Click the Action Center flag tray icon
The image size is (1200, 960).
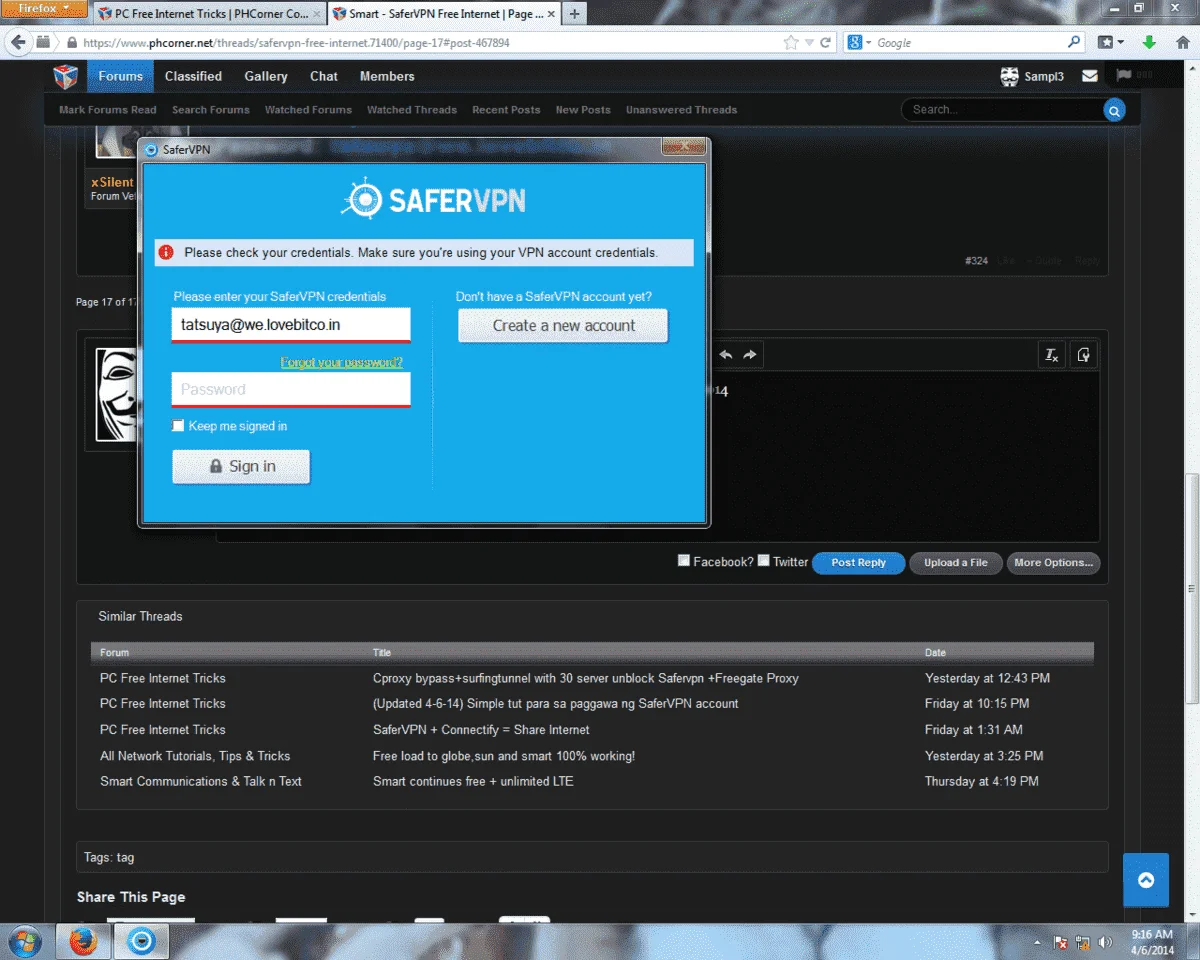click(x=1060, y=942)
